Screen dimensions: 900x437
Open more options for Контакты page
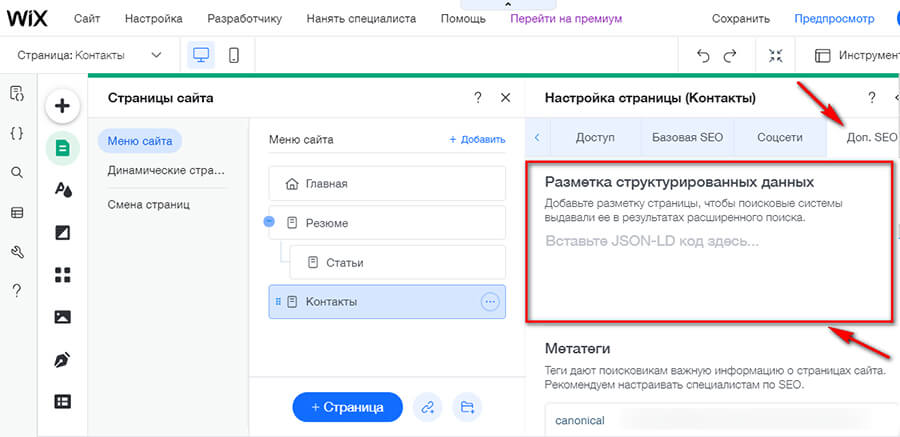(x=490, y=302)
